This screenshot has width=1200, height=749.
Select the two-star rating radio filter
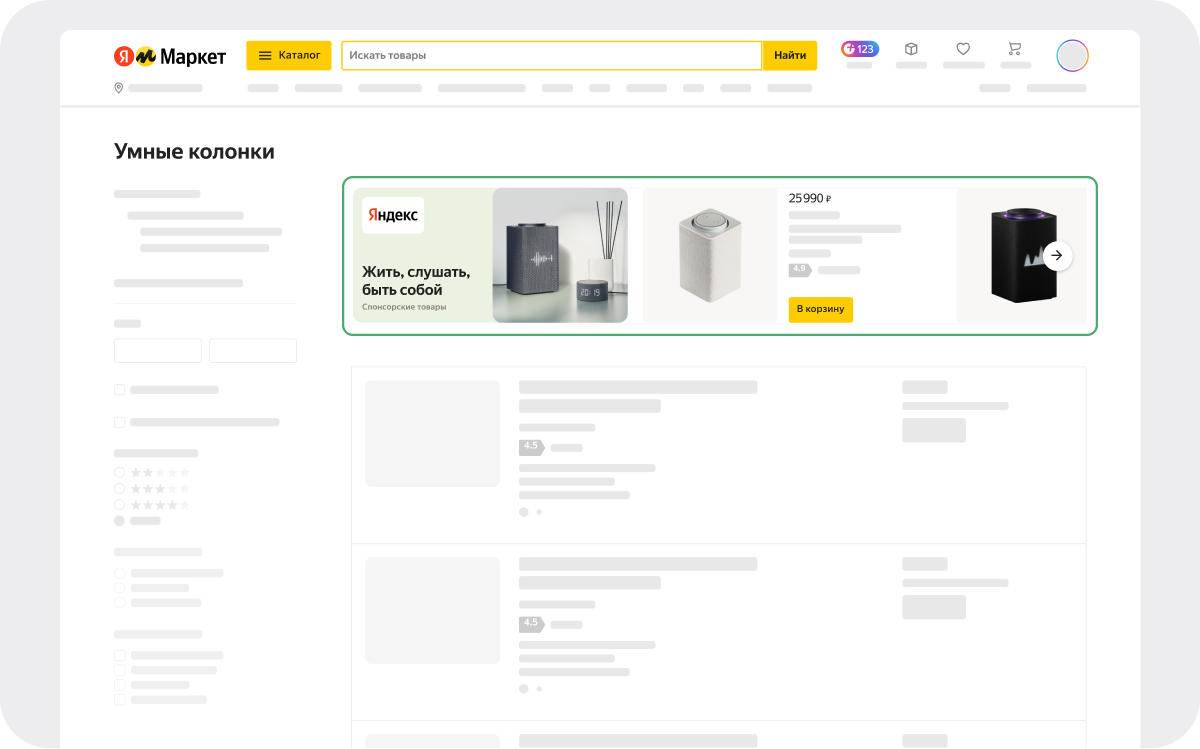coord(120,472)
